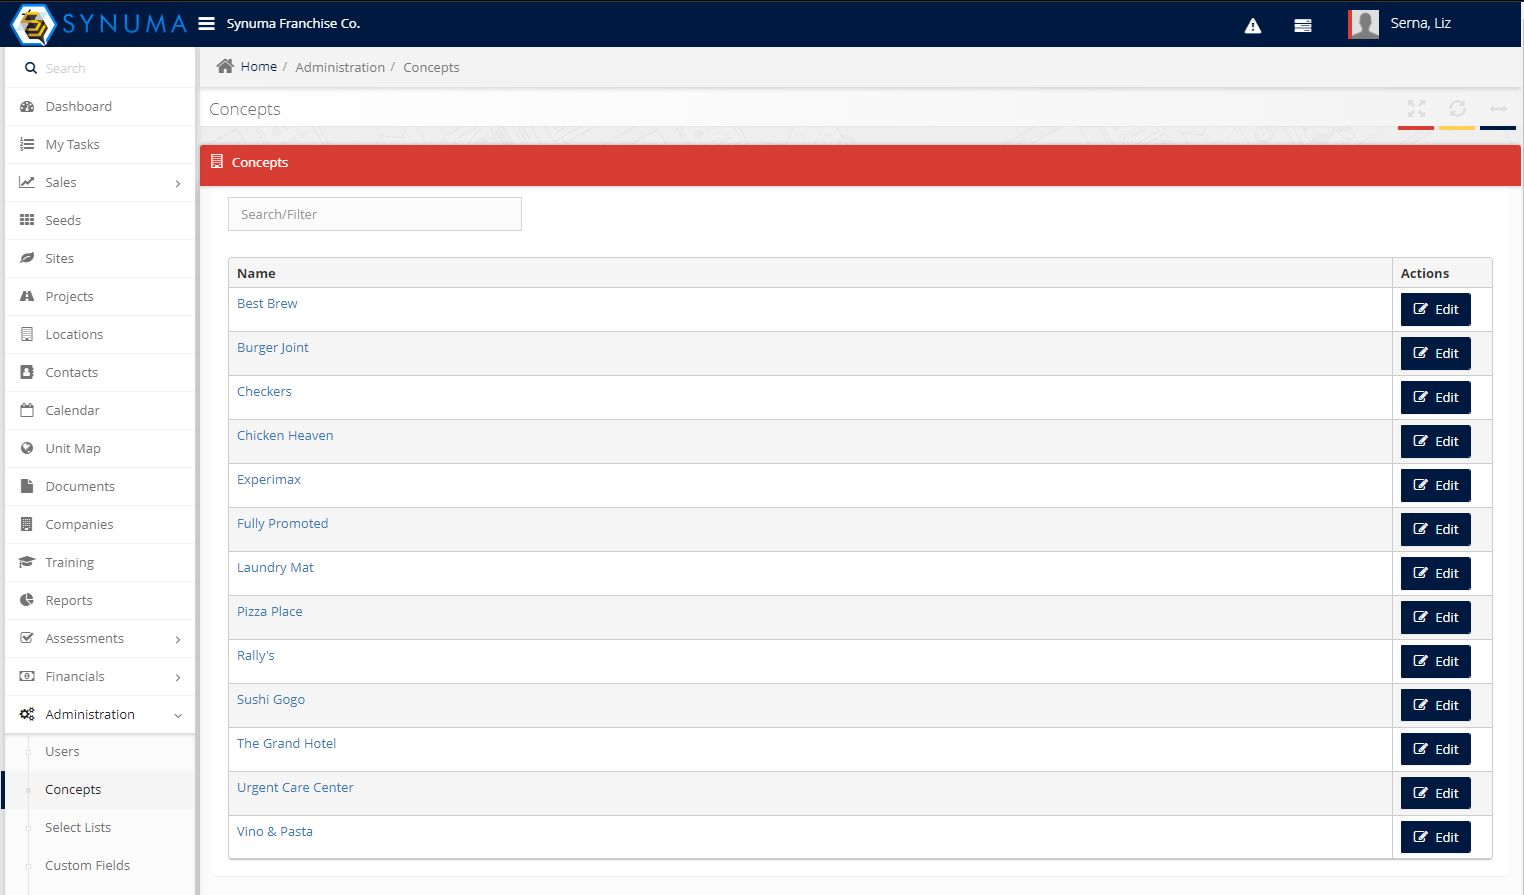1524x895 pixels.
Task: Click the Contacts address book icon
Action: coord(27,372)
